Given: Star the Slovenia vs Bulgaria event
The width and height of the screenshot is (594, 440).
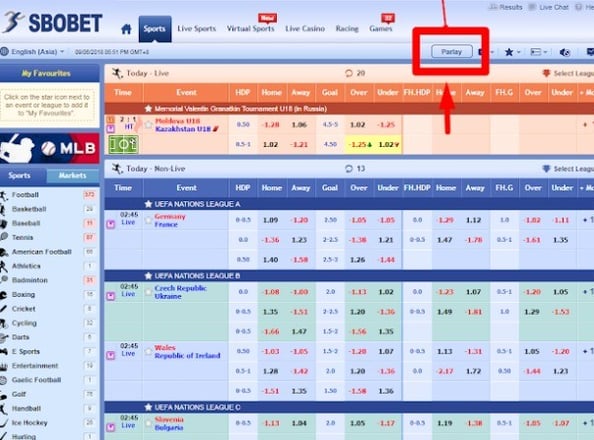Looking at the screenshot, I should click(x=148, y=423).
